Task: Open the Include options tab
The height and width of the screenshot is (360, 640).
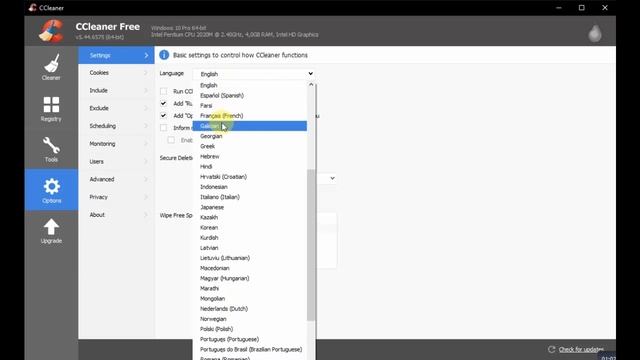Action: point(116,91)
